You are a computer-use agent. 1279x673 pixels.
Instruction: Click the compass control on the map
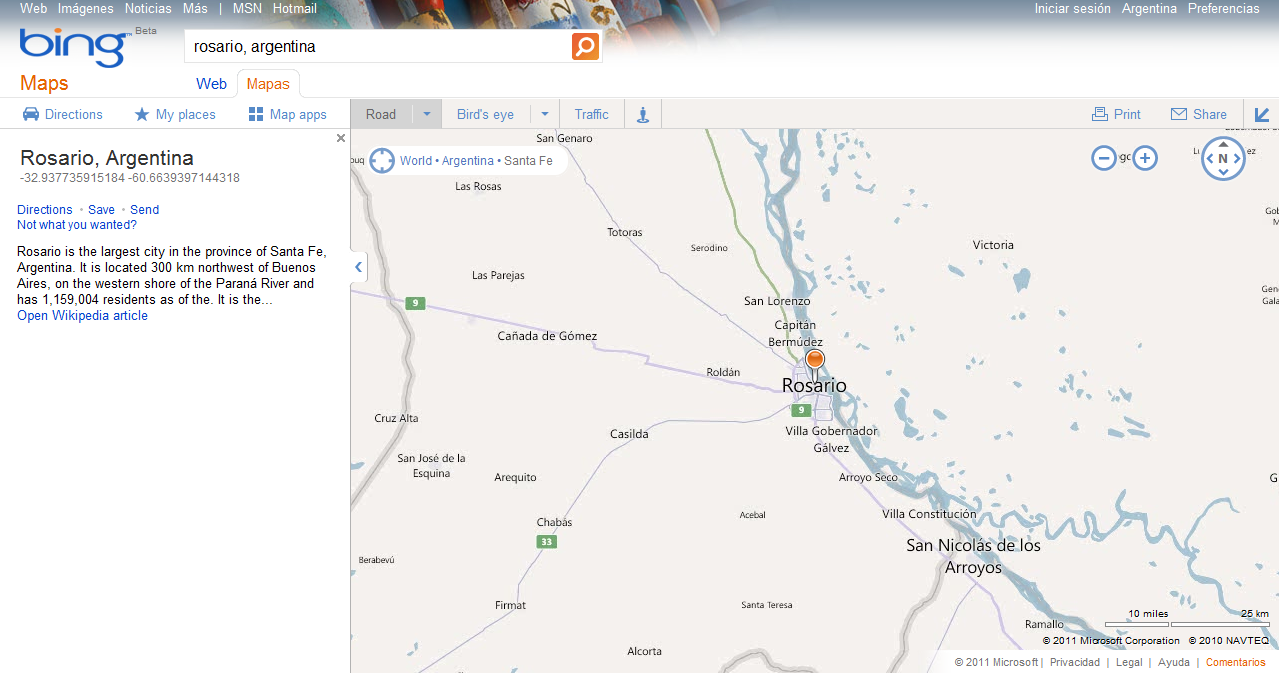tap(1223, 159)
